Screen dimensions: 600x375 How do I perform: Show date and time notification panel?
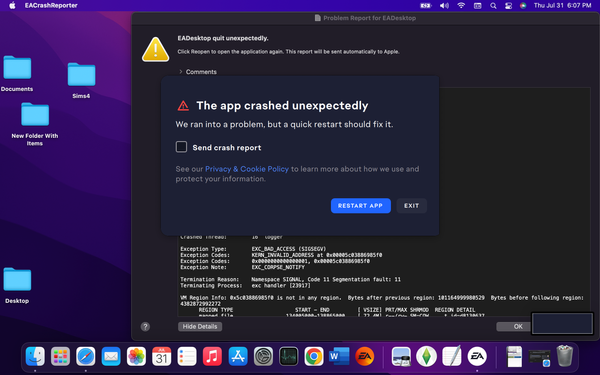(562, 5)
